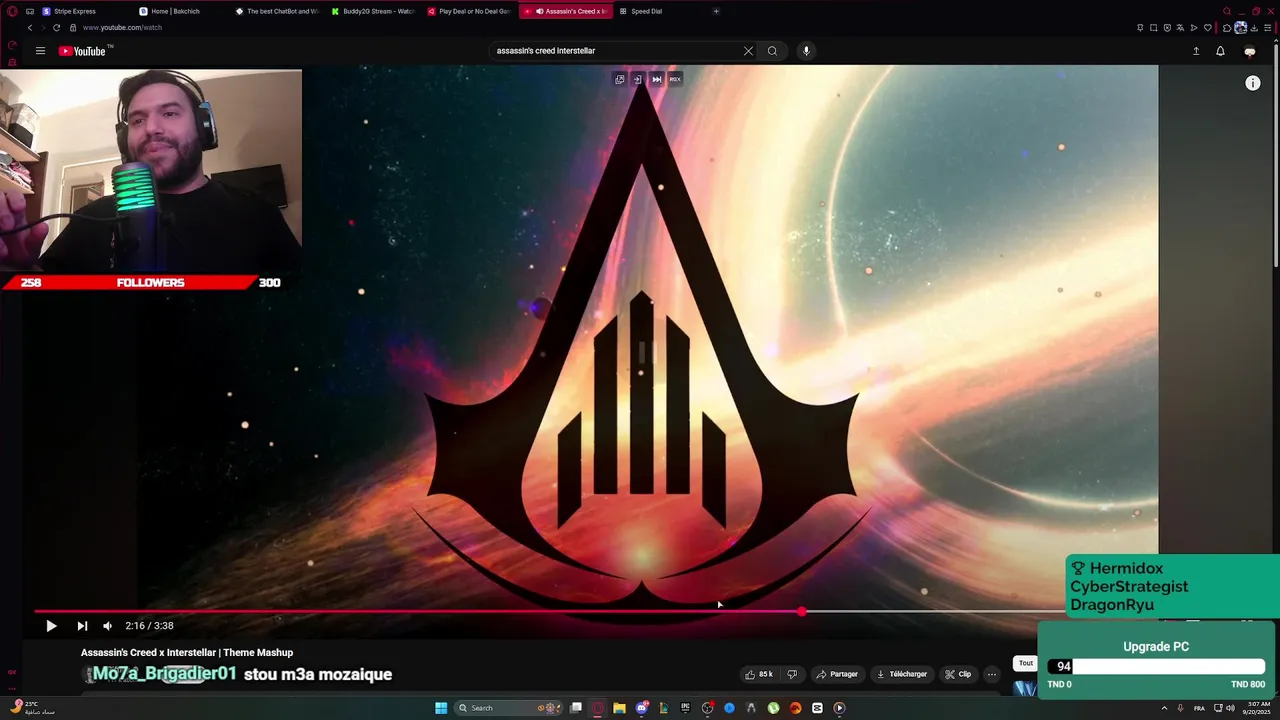Click the Windows taskbar Search box
The image size is (1280, 720).
tap(508, 708)
